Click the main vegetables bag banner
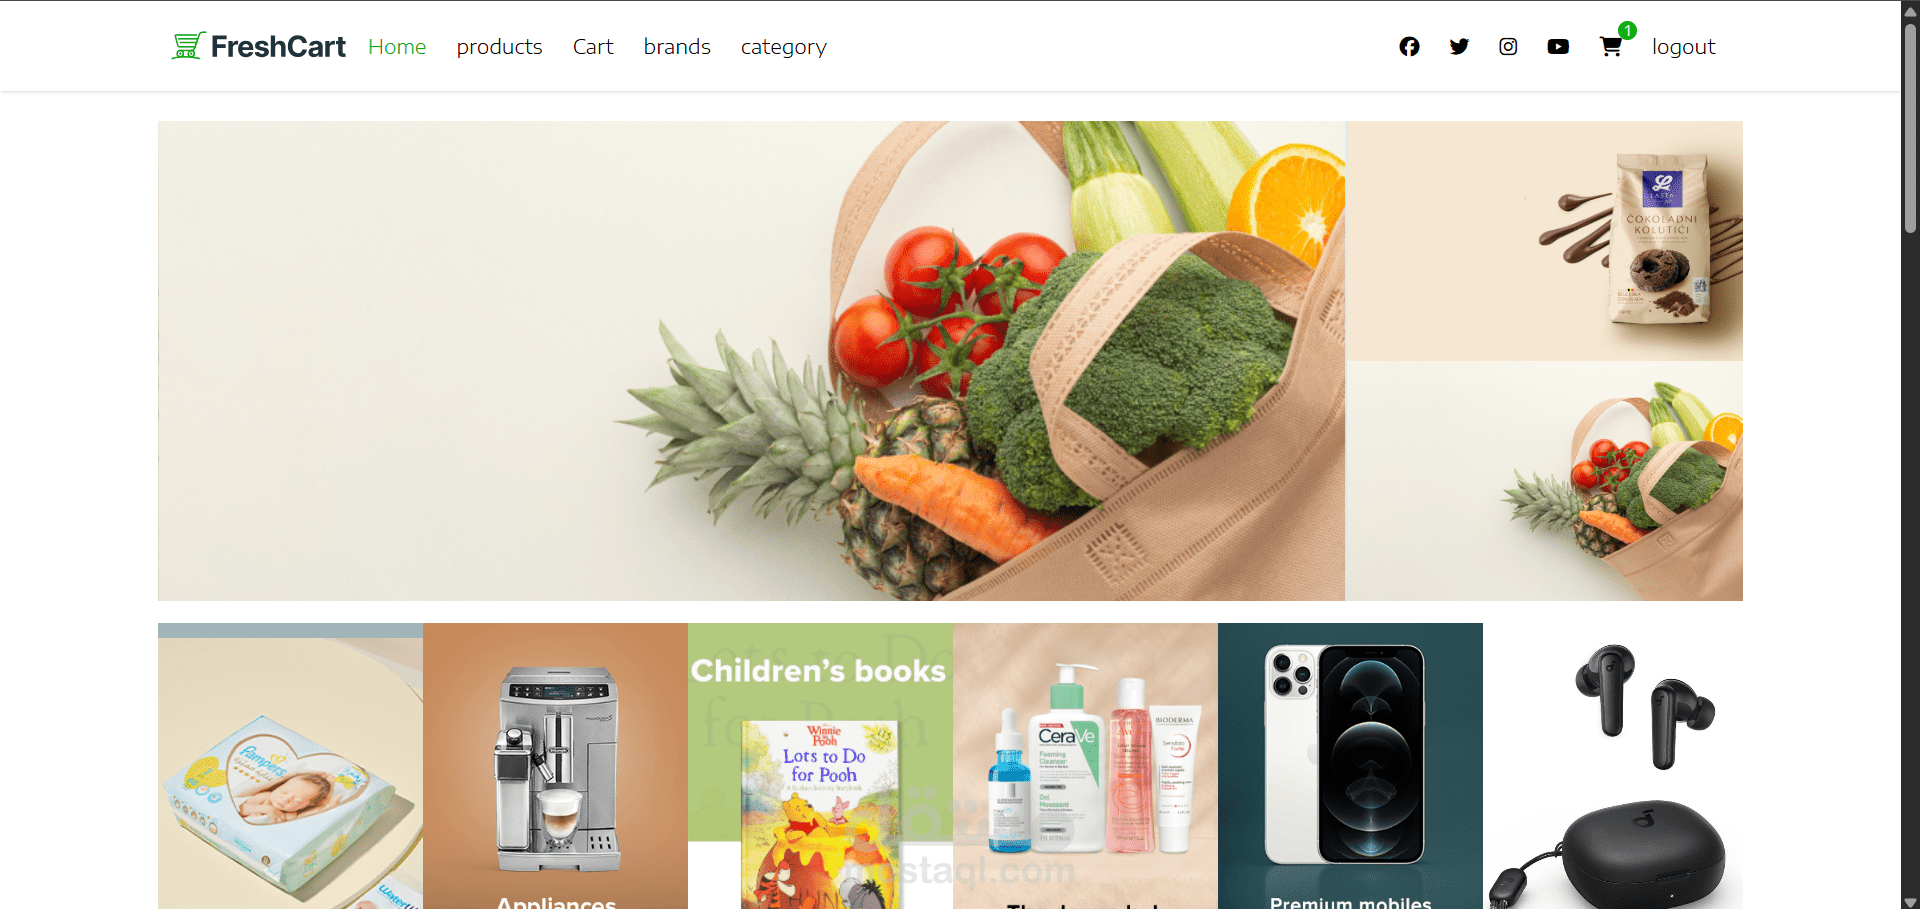The image size is (1920, 909). 751,361
